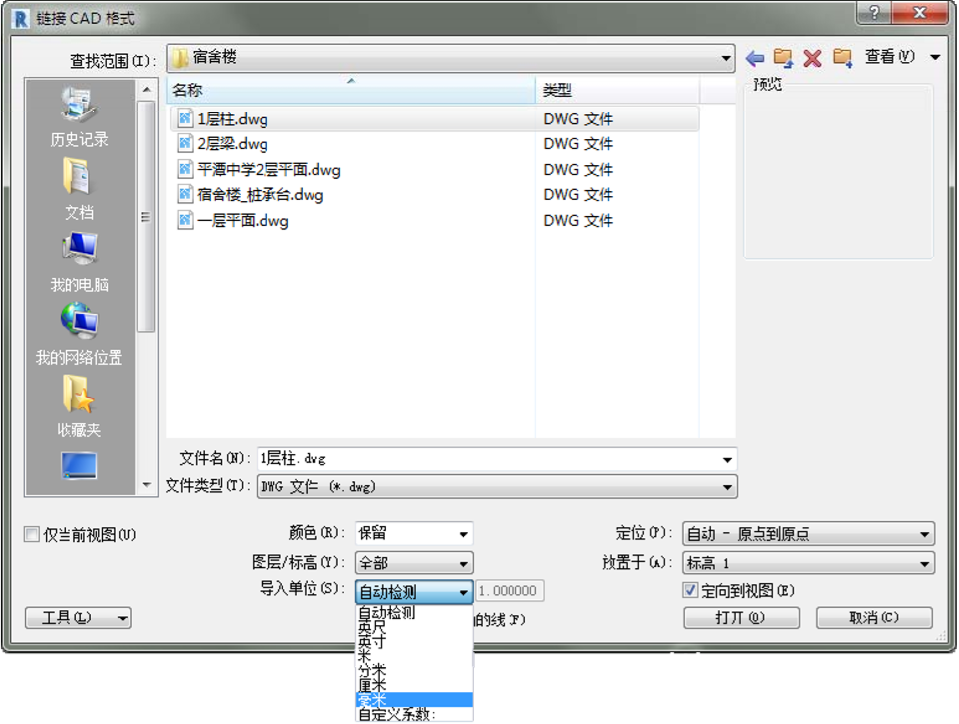The image size is (959, 724).
Task: Select the file 宿舍楼_桩承台.dwg
Action: (434, 194)
